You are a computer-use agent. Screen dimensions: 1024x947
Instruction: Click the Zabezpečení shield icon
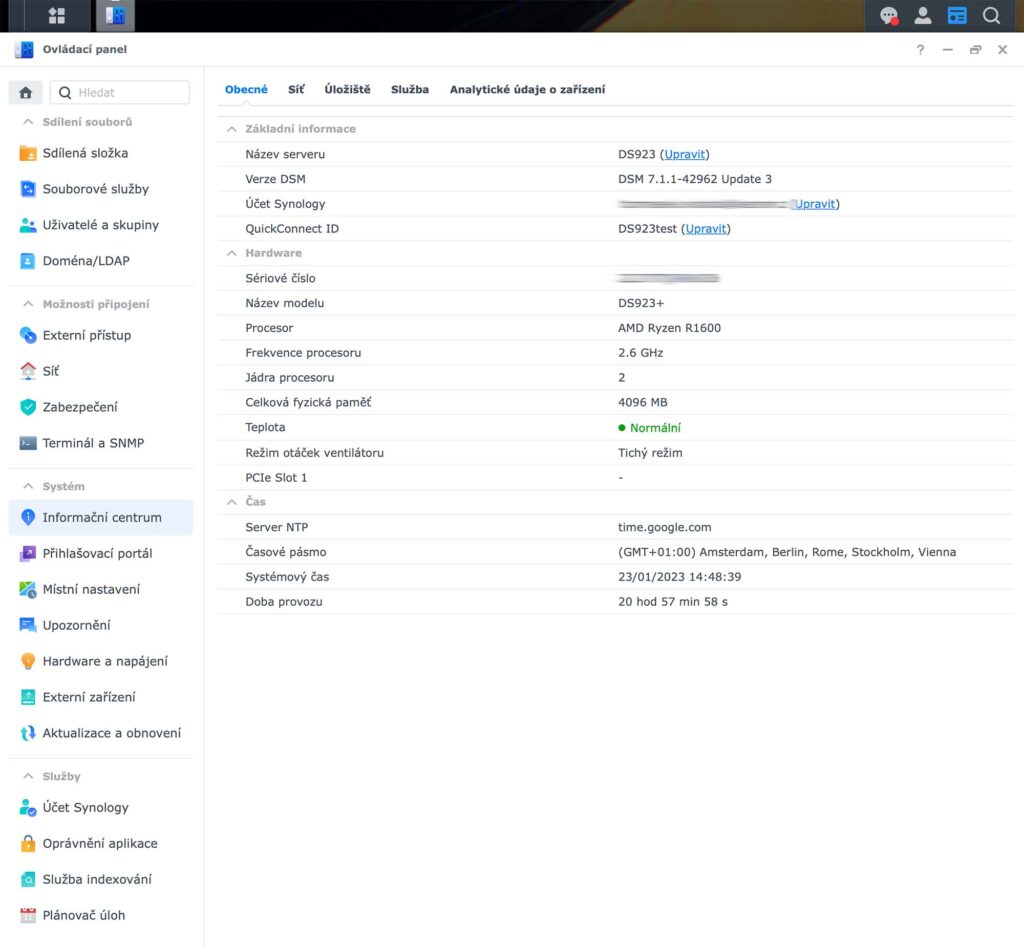tap(27, 407)
